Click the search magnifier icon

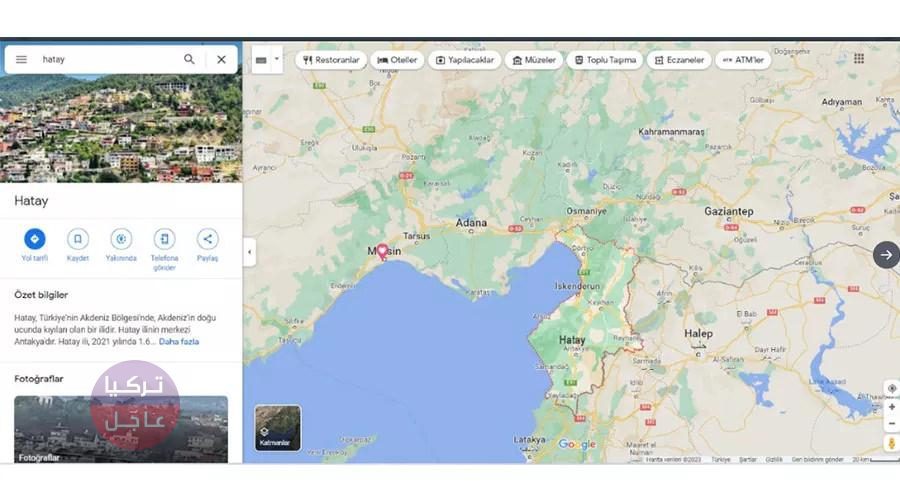[189, 59]
